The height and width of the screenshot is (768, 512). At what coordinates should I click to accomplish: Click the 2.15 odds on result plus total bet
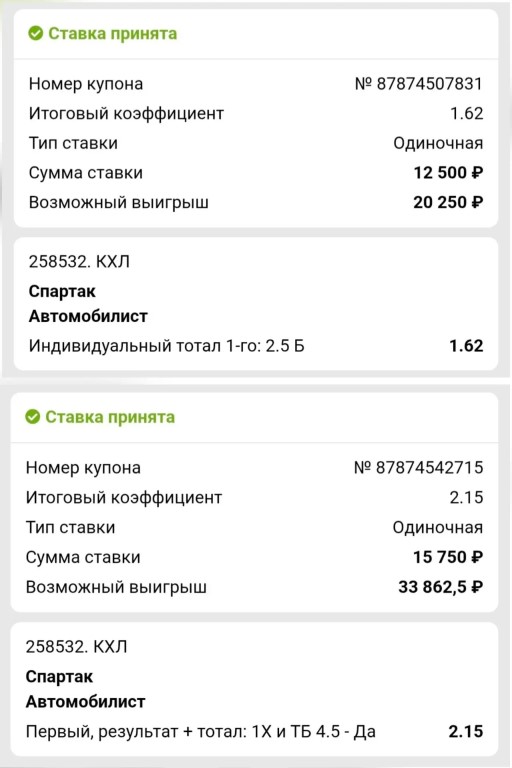(465, 731)
